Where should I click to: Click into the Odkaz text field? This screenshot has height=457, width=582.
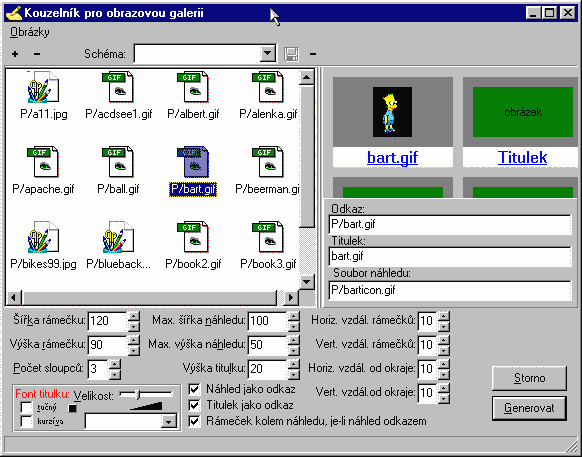point(450,225)
